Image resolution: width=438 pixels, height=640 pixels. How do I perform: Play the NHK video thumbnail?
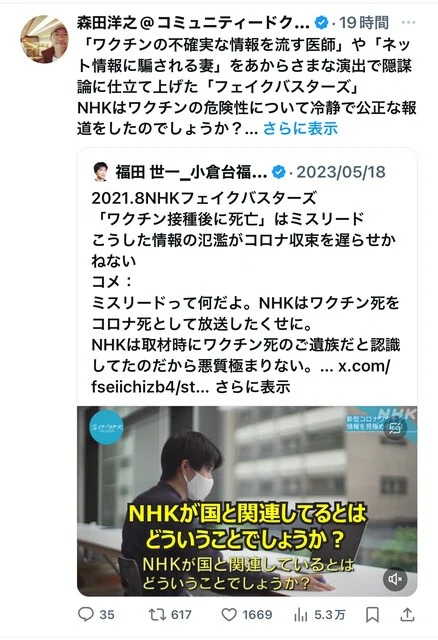pyautogui.click(x=247, y=501)
